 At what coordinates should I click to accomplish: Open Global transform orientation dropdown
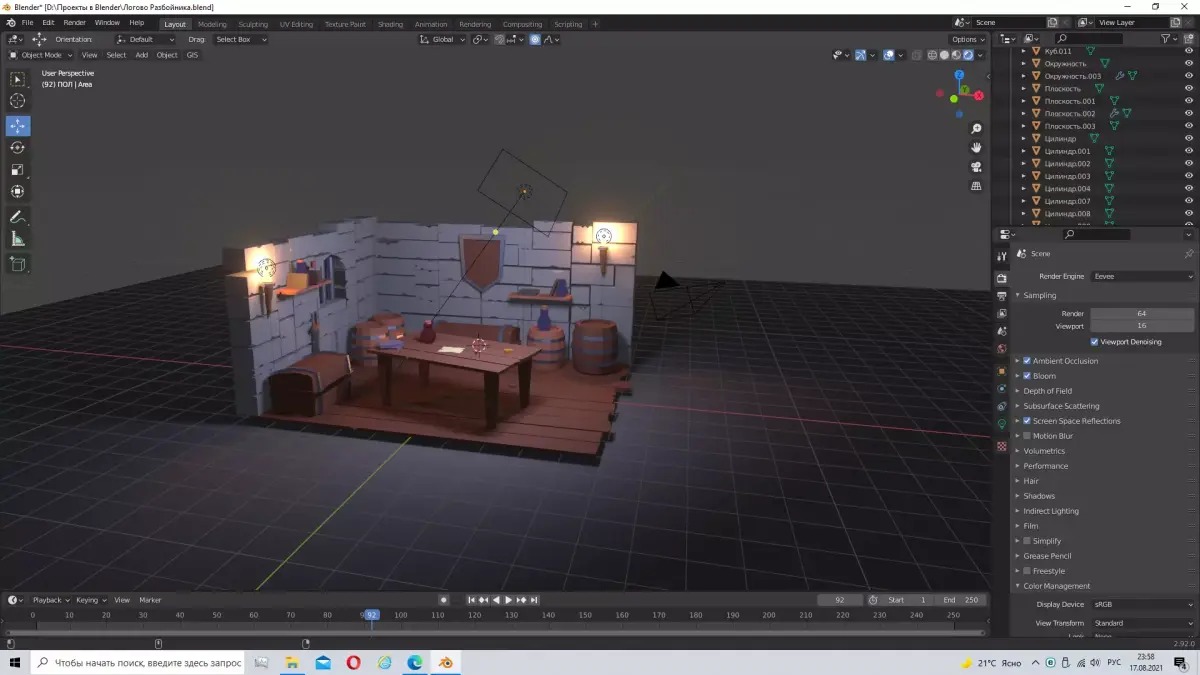[x=443, y=39]
